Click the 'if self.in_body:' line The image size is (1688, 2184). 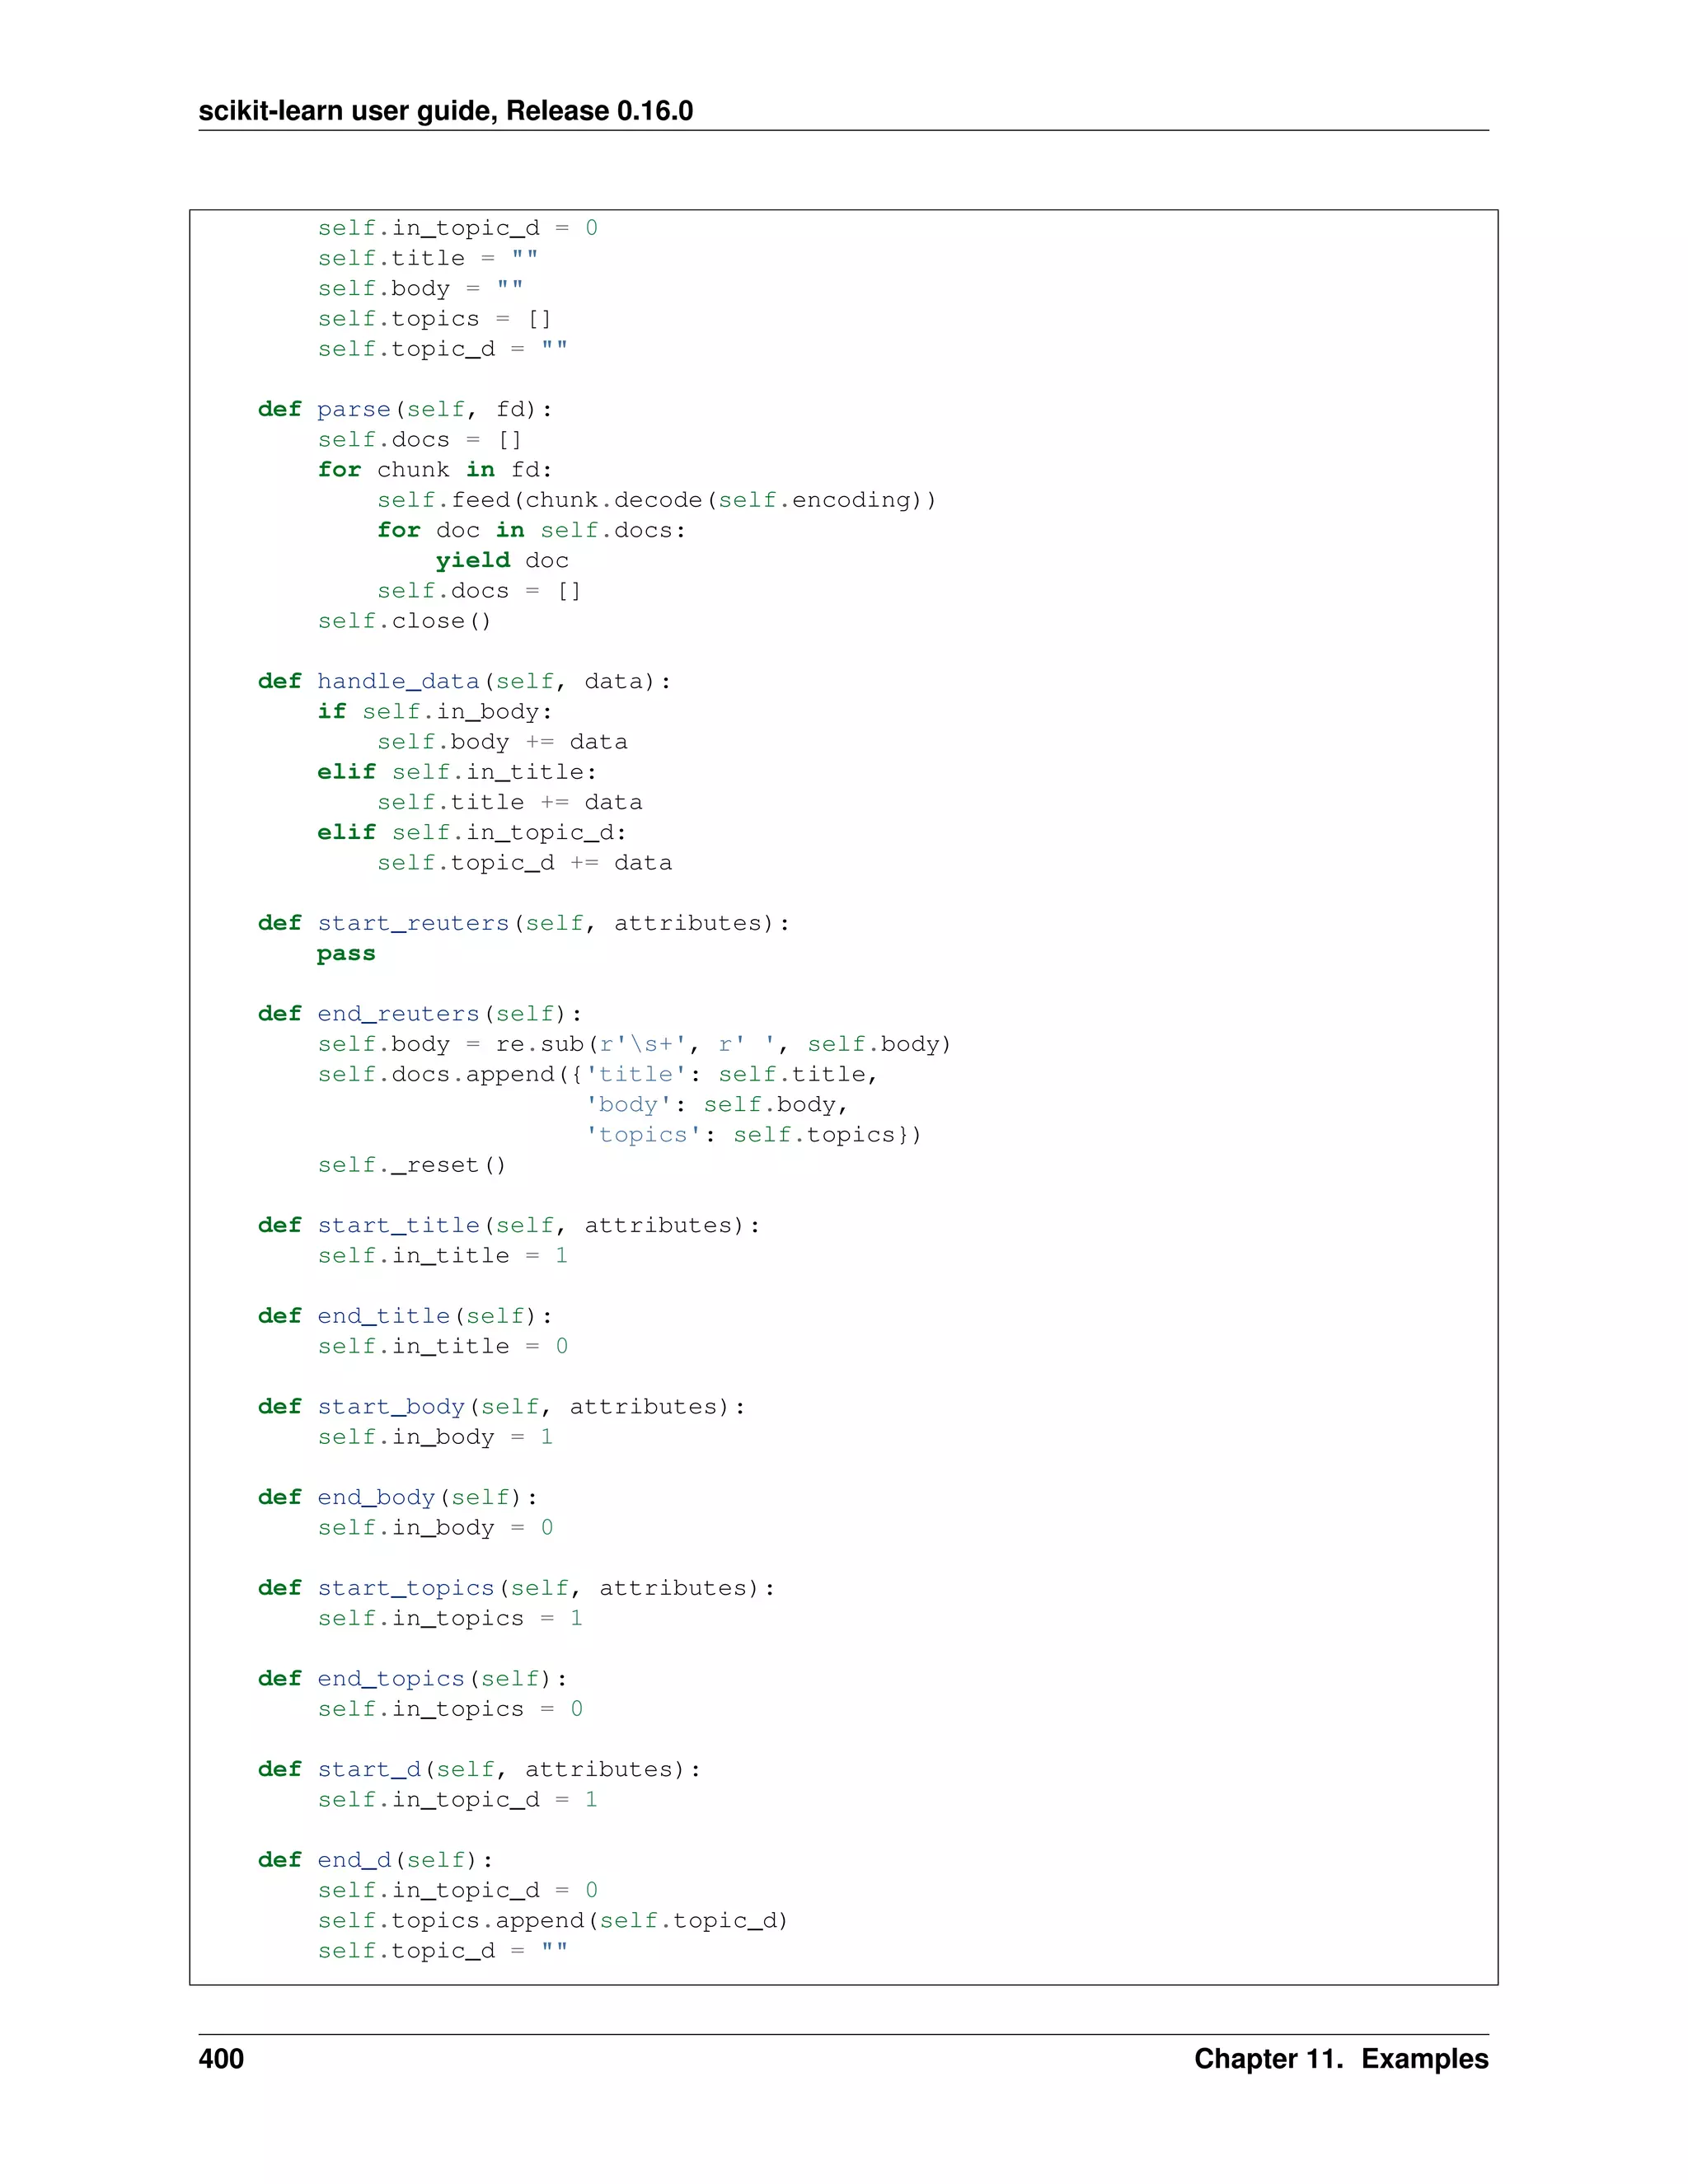click(x=435, y=712)
